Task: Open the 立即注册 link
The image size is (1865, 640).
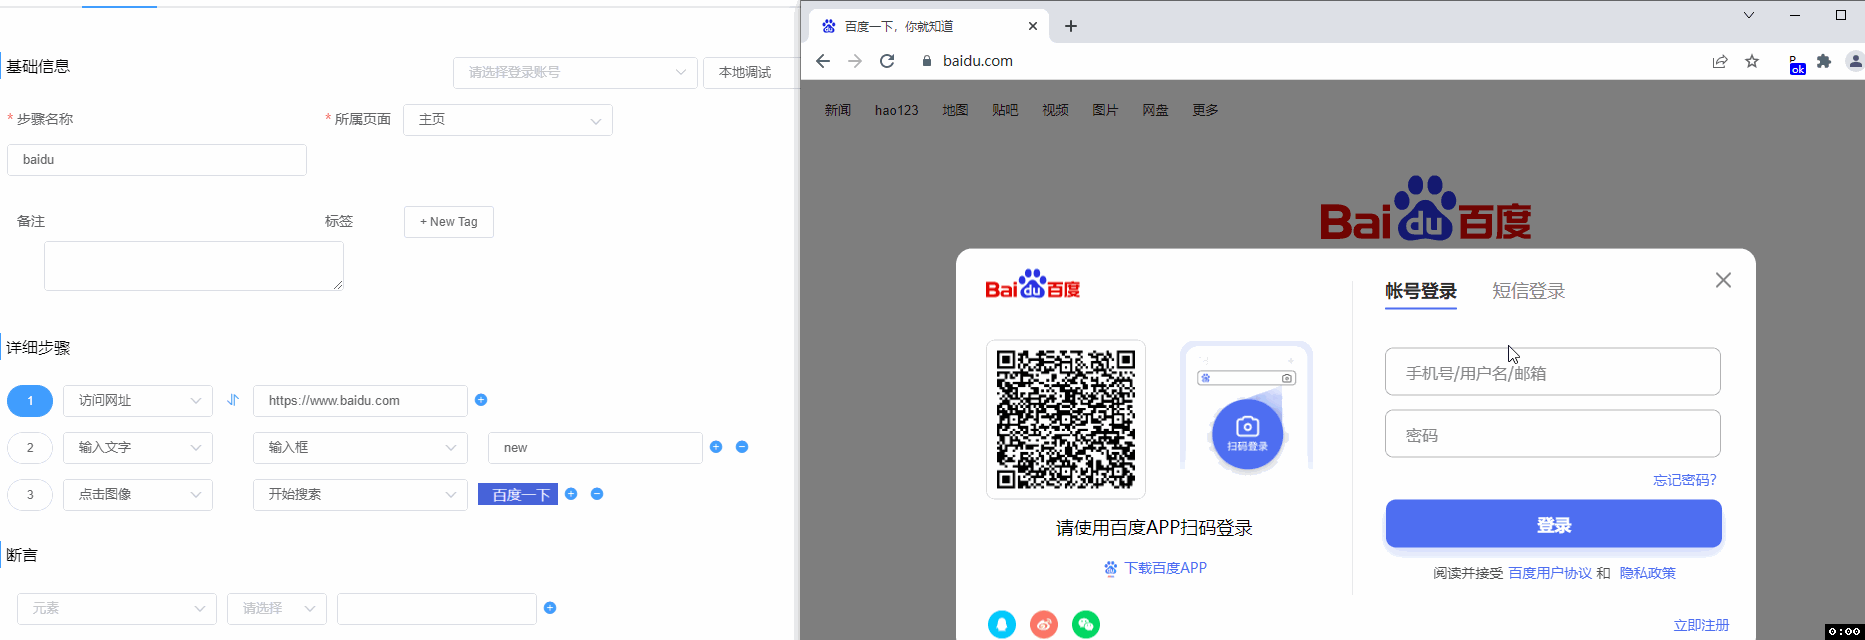Action: (x=1701, y=625)
